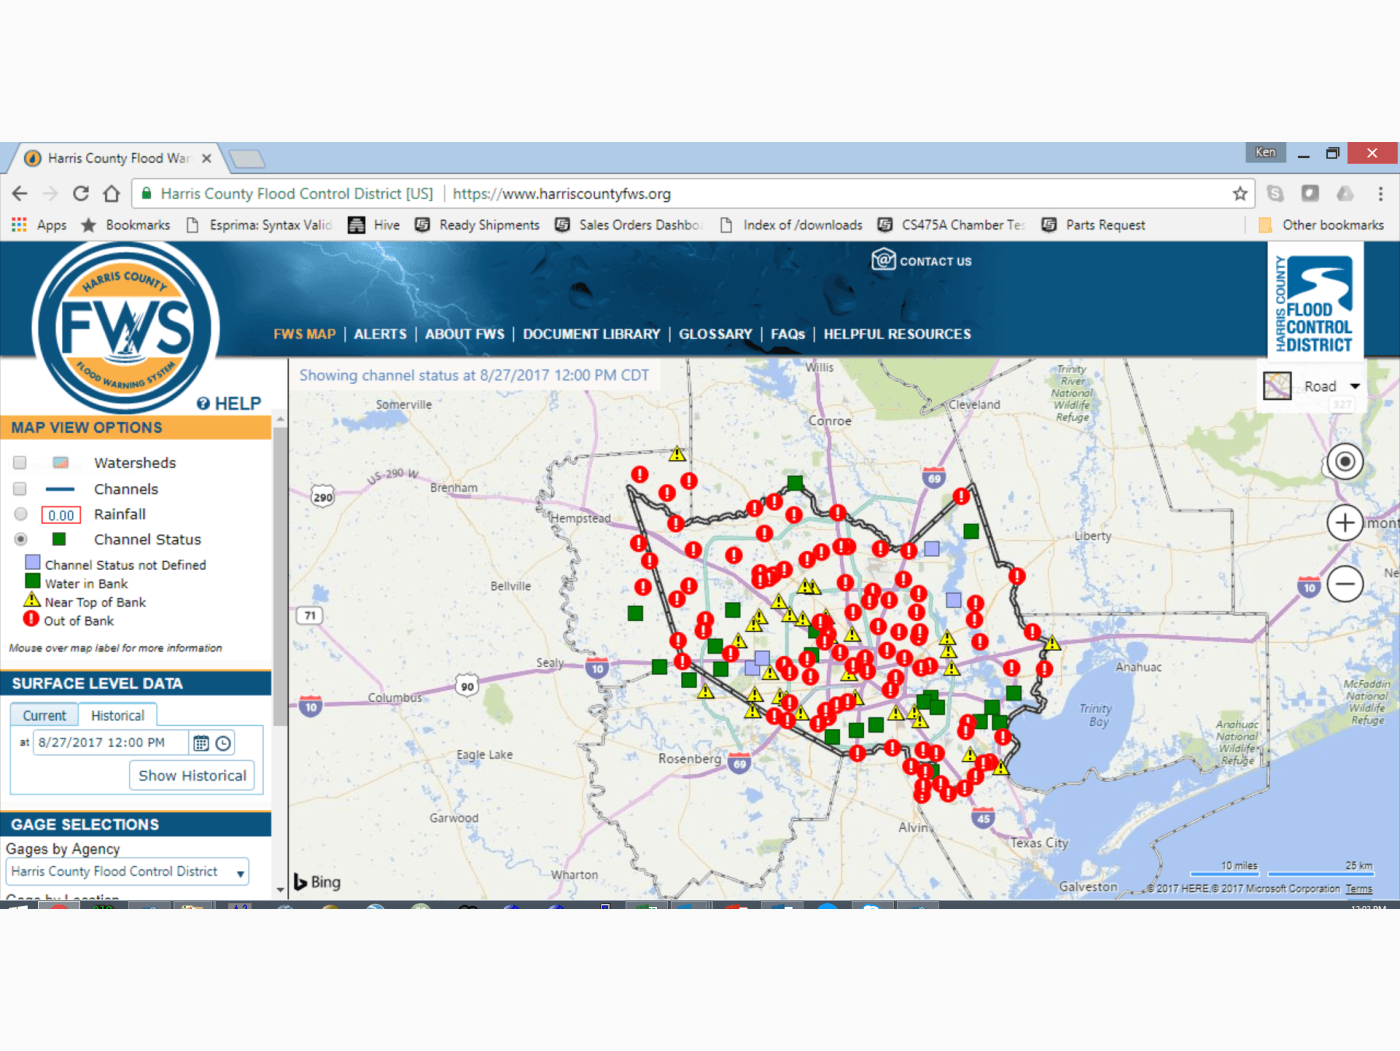Click the Contact Us envelope icon
1400x1051 pixels.
[883, 260]
